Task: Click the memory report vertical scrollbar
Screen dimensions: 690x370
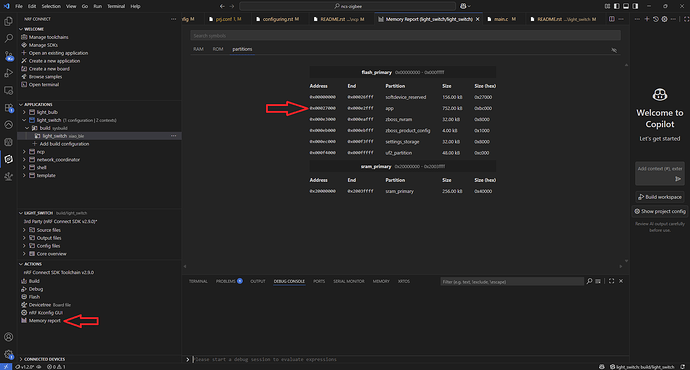Action: 626,163
